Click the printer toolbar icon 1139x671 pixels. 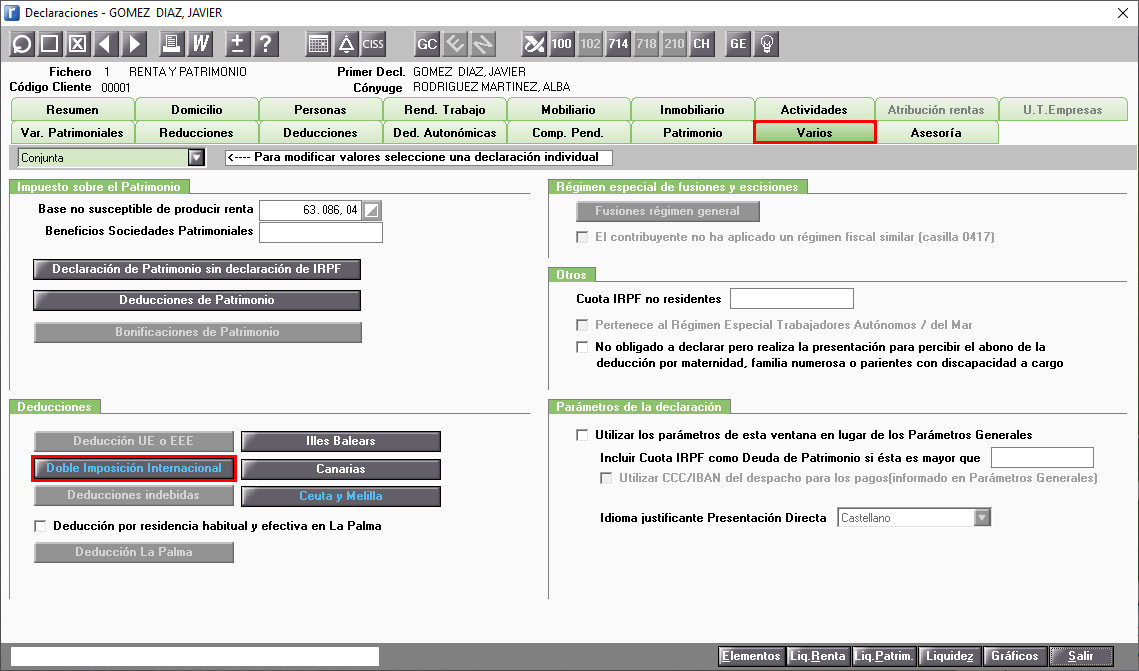click(172, 44)
